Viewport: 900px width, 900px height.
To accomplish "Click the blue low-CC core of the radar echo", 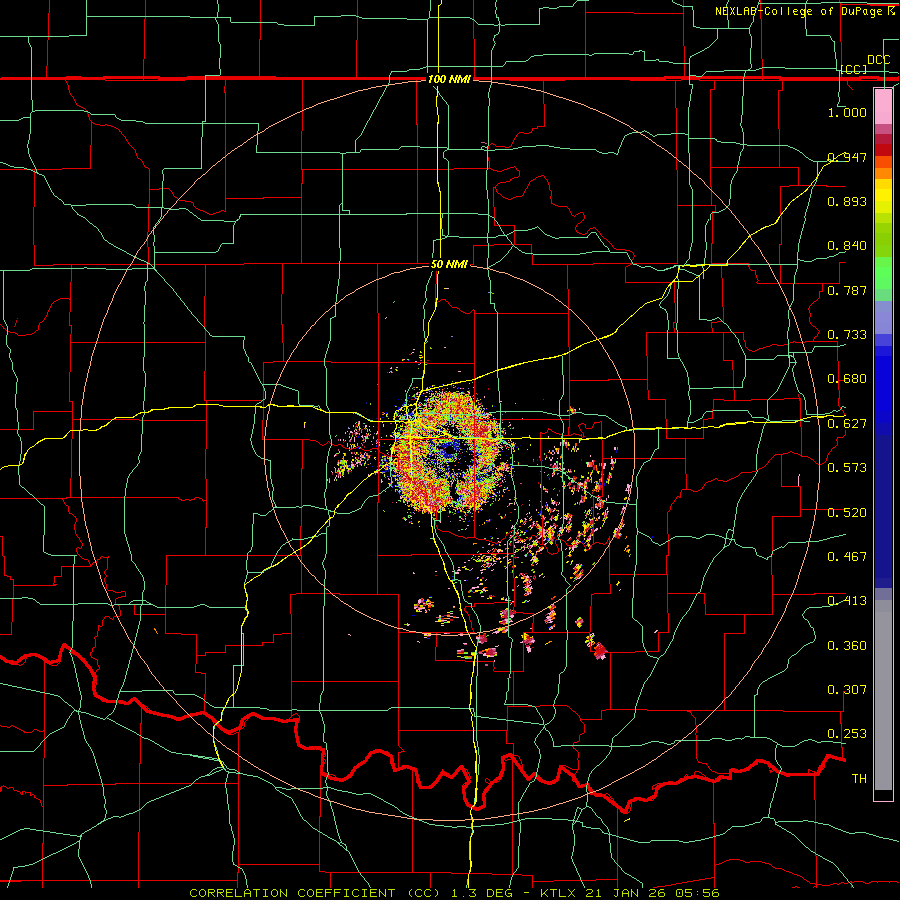I will point(448,452).
